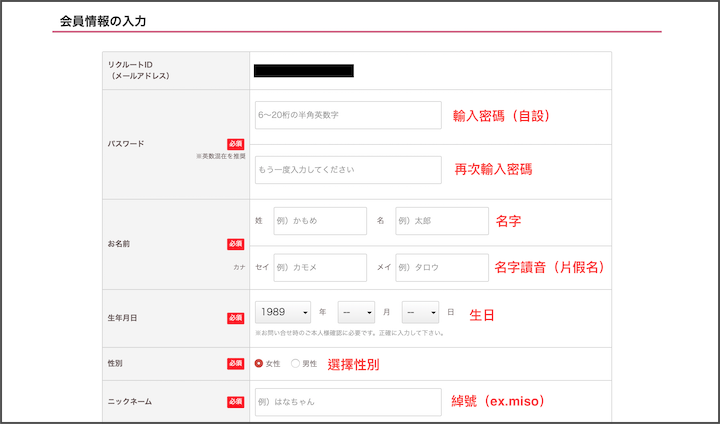Image resolution: width=720 pixels, height=424 pixels.
Task: Select the 女性 radio button
Action: pyautogui.click(x=260, y=364)
